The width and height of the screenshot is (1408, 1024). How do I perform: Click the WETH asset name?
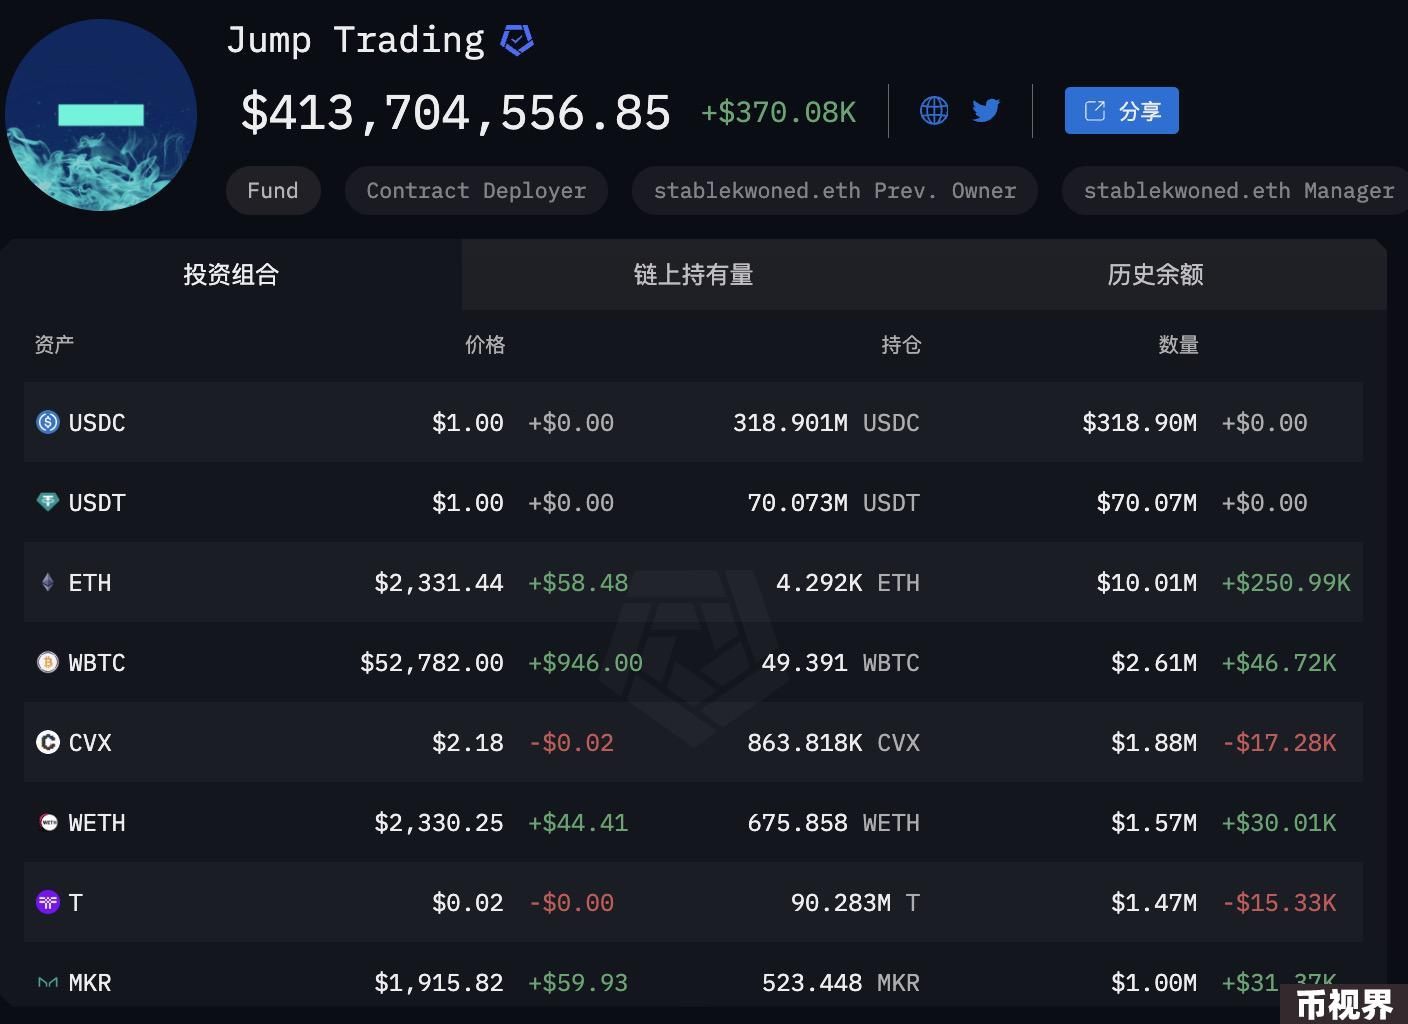pos(97,823)
